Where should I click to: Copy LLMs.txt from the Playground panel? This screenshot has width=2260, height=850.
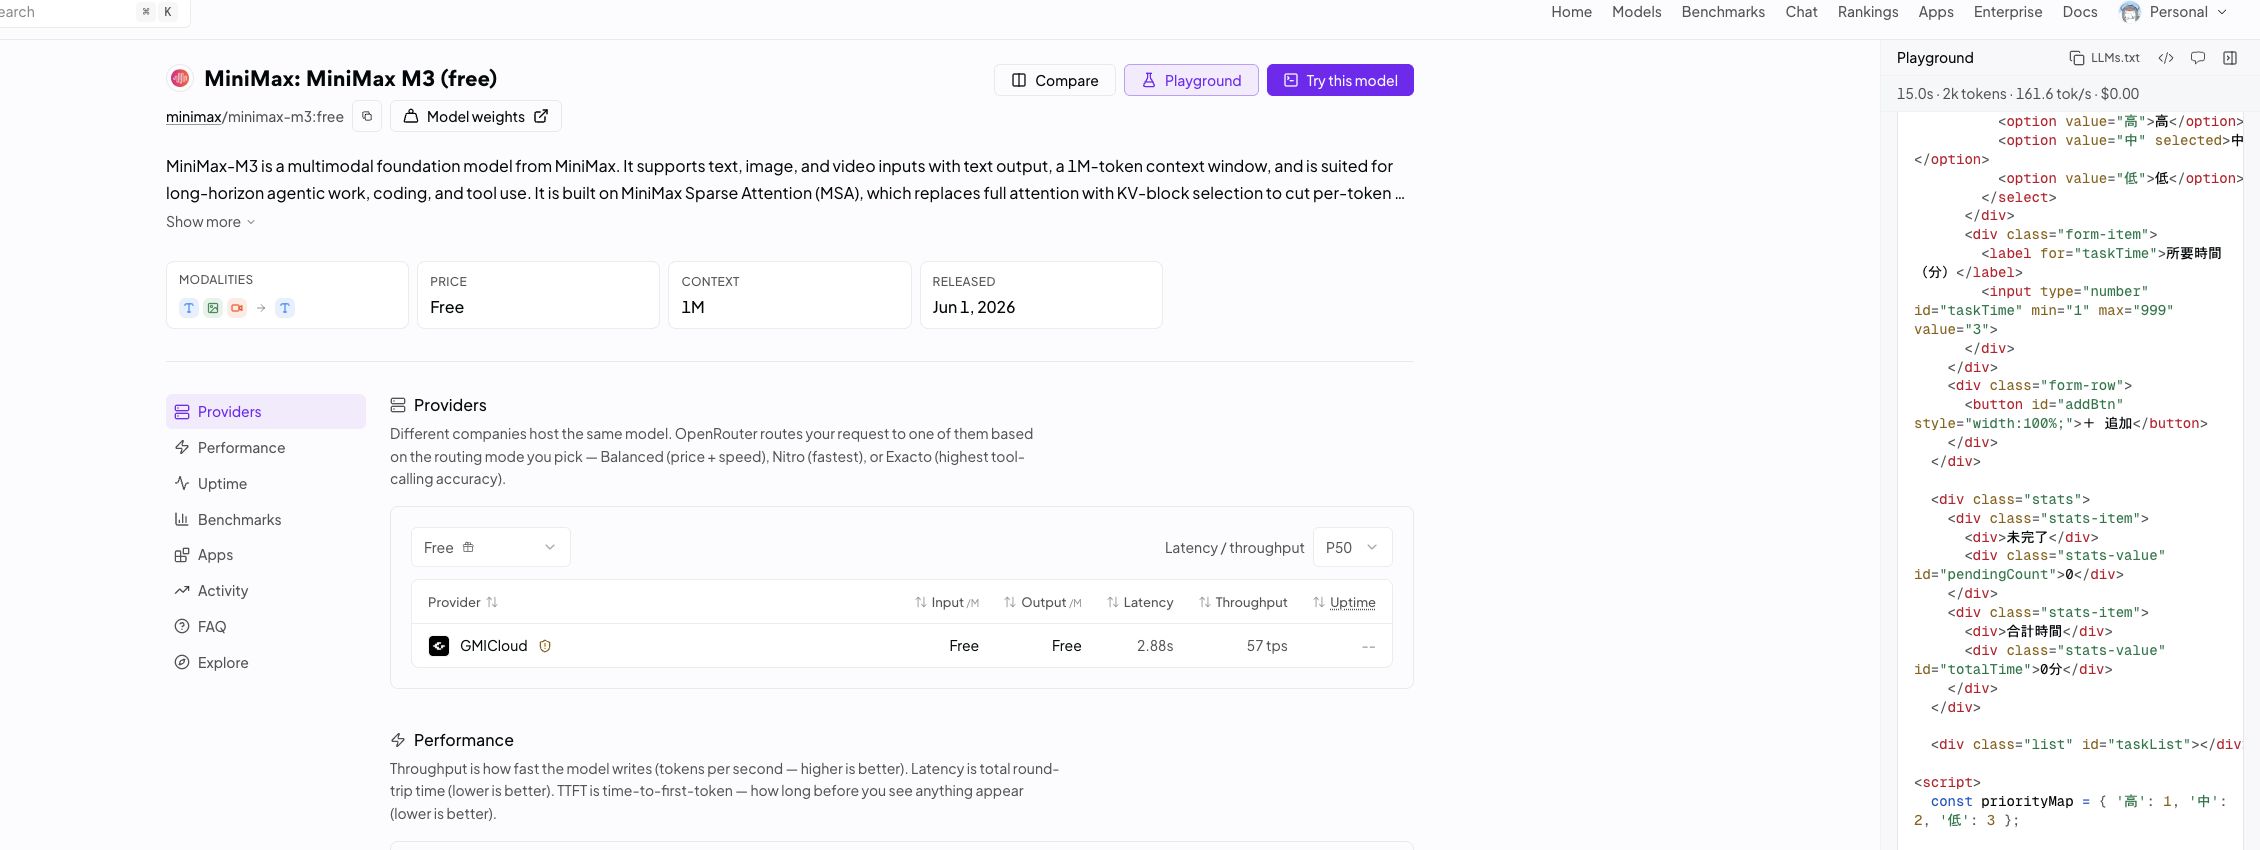coord(2105,58)
